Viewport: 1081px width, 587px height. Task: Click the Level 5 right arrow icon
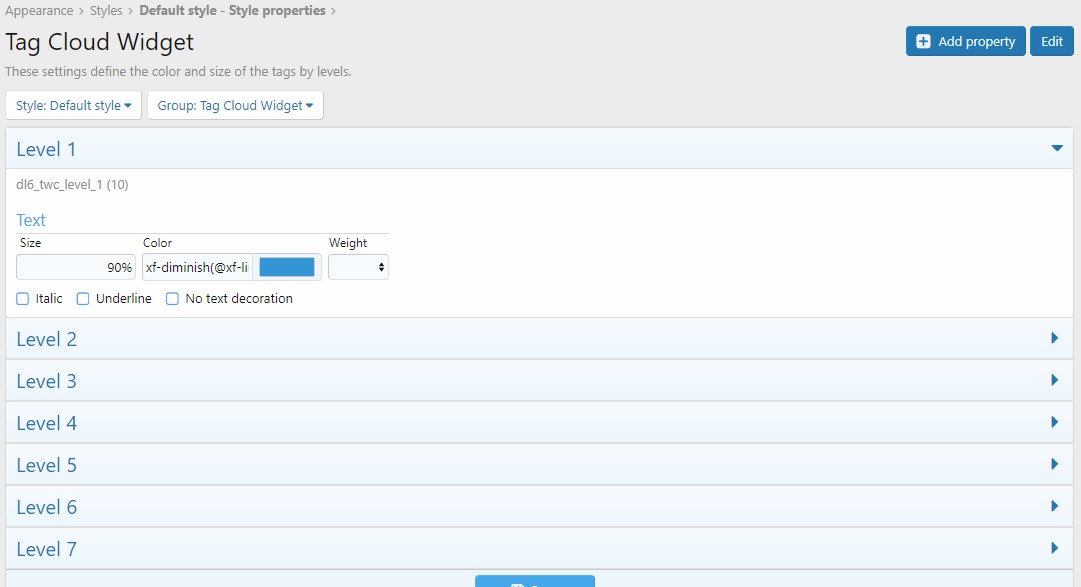1055,464
